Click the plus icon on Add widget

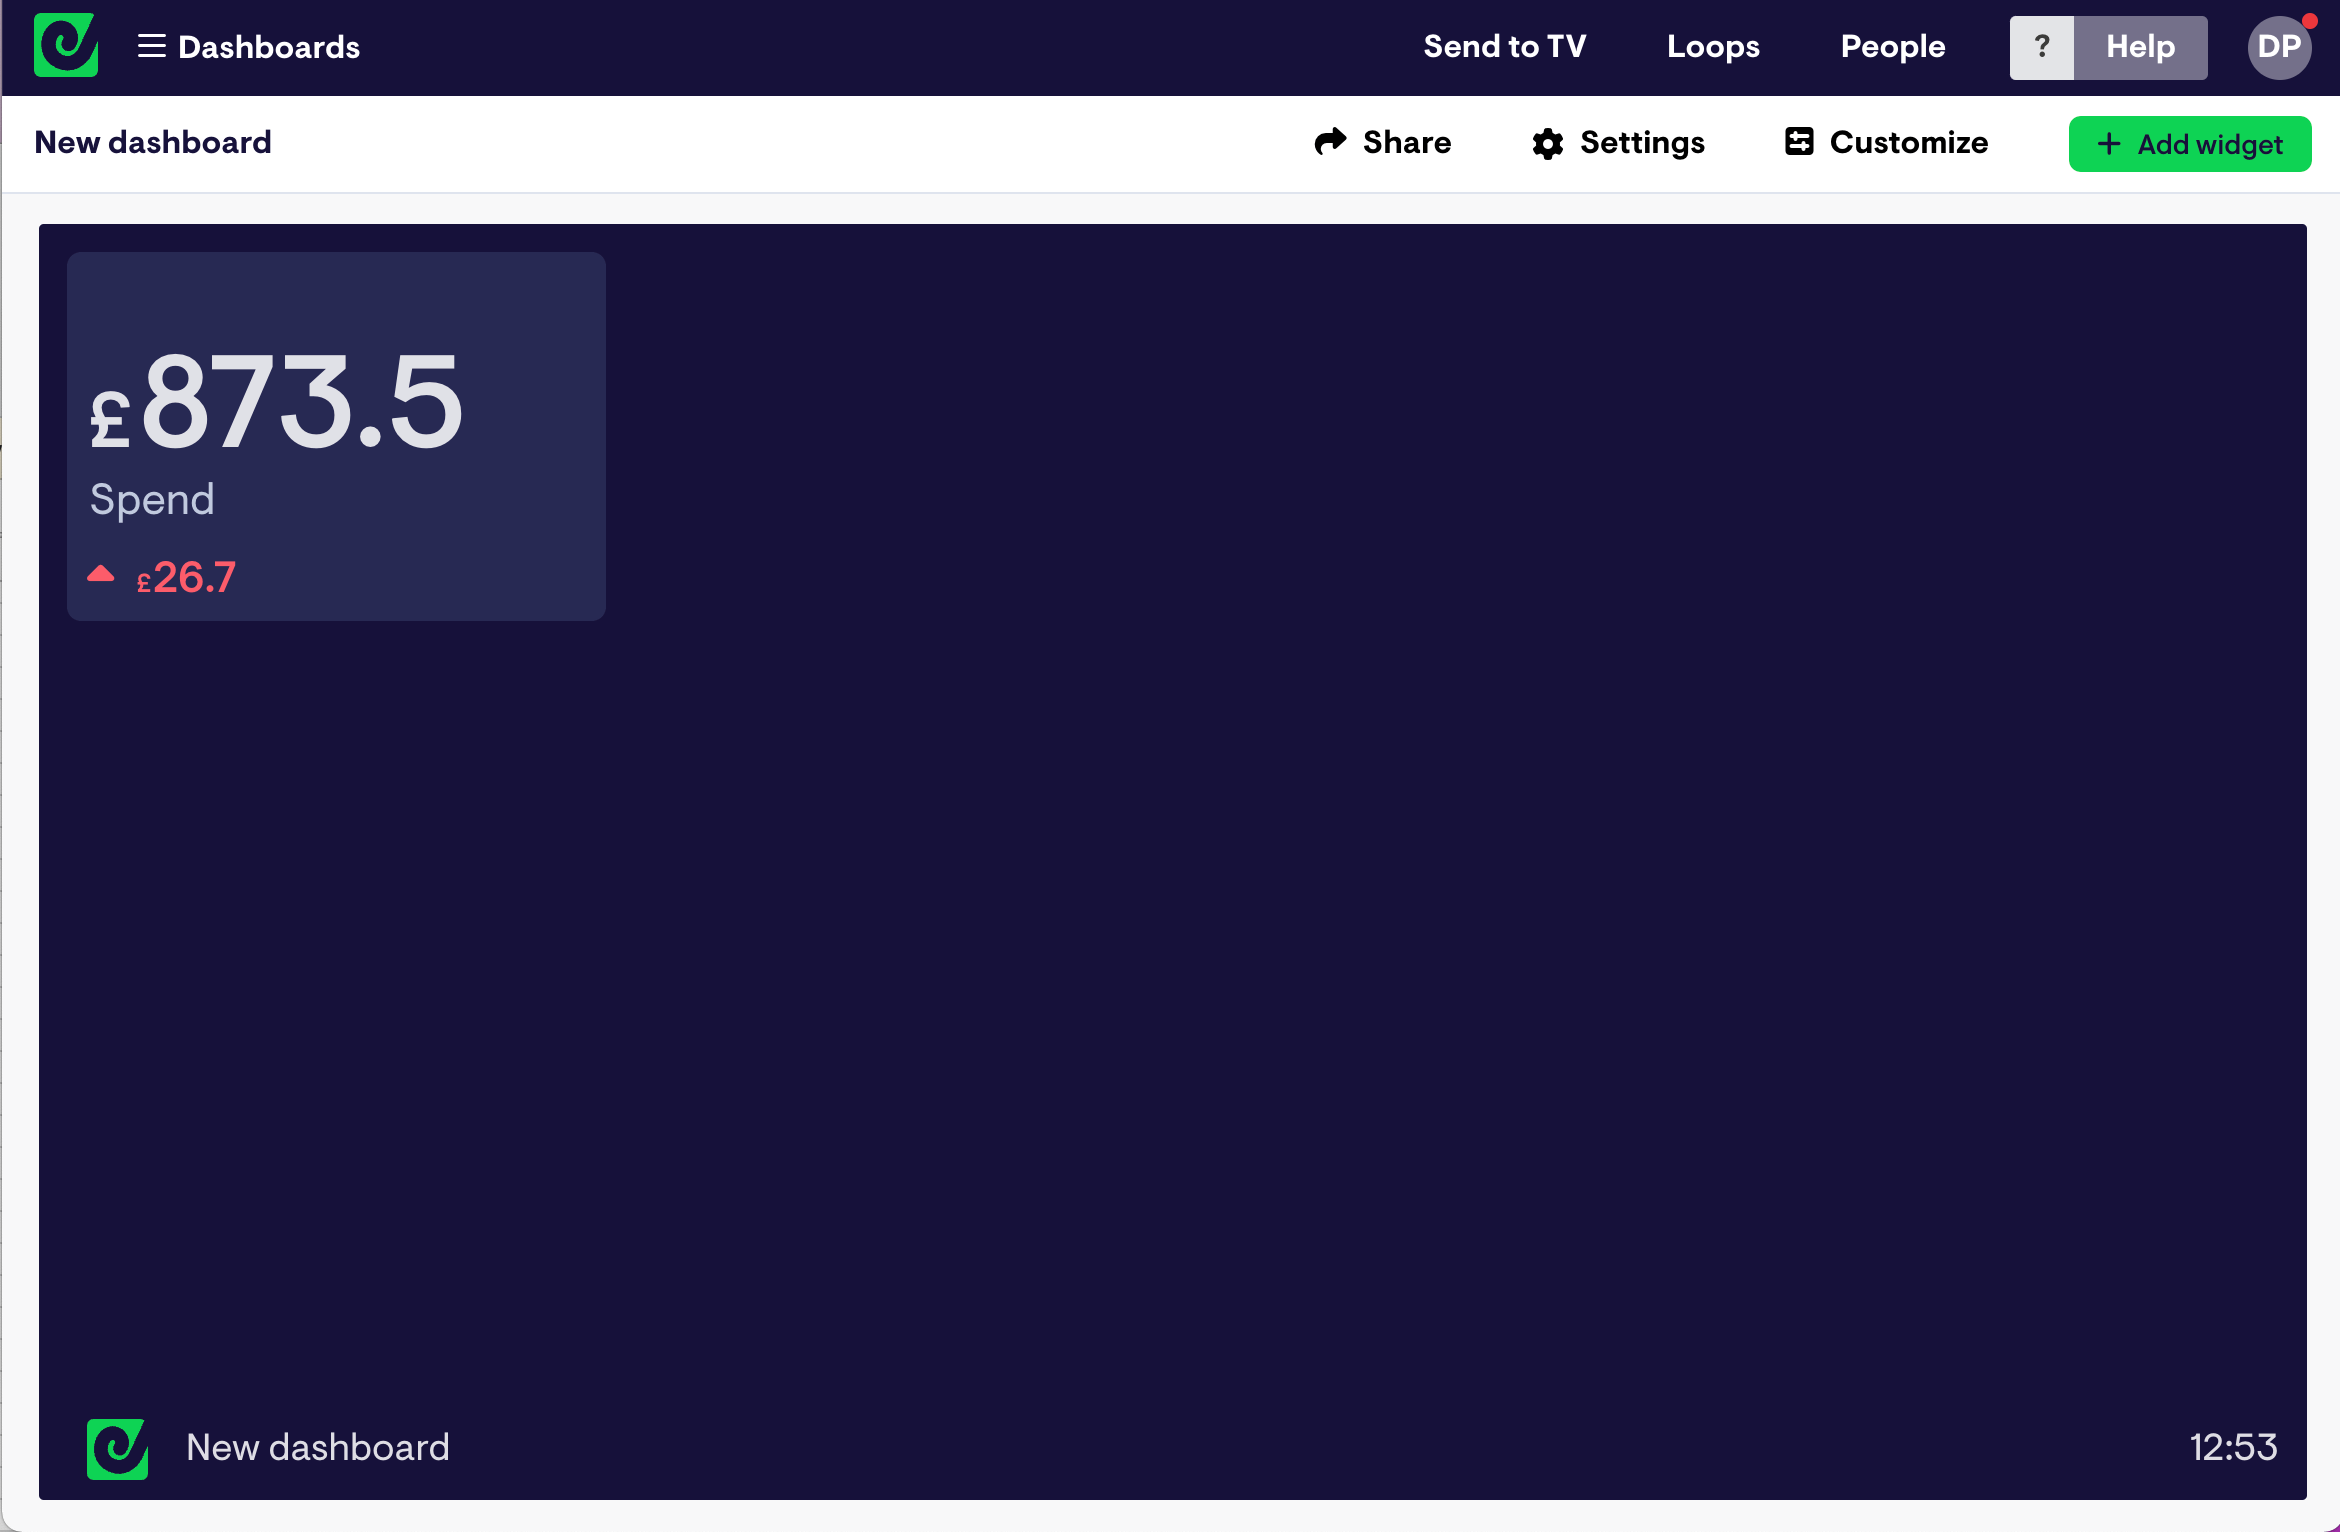[x=2109, y=143]
